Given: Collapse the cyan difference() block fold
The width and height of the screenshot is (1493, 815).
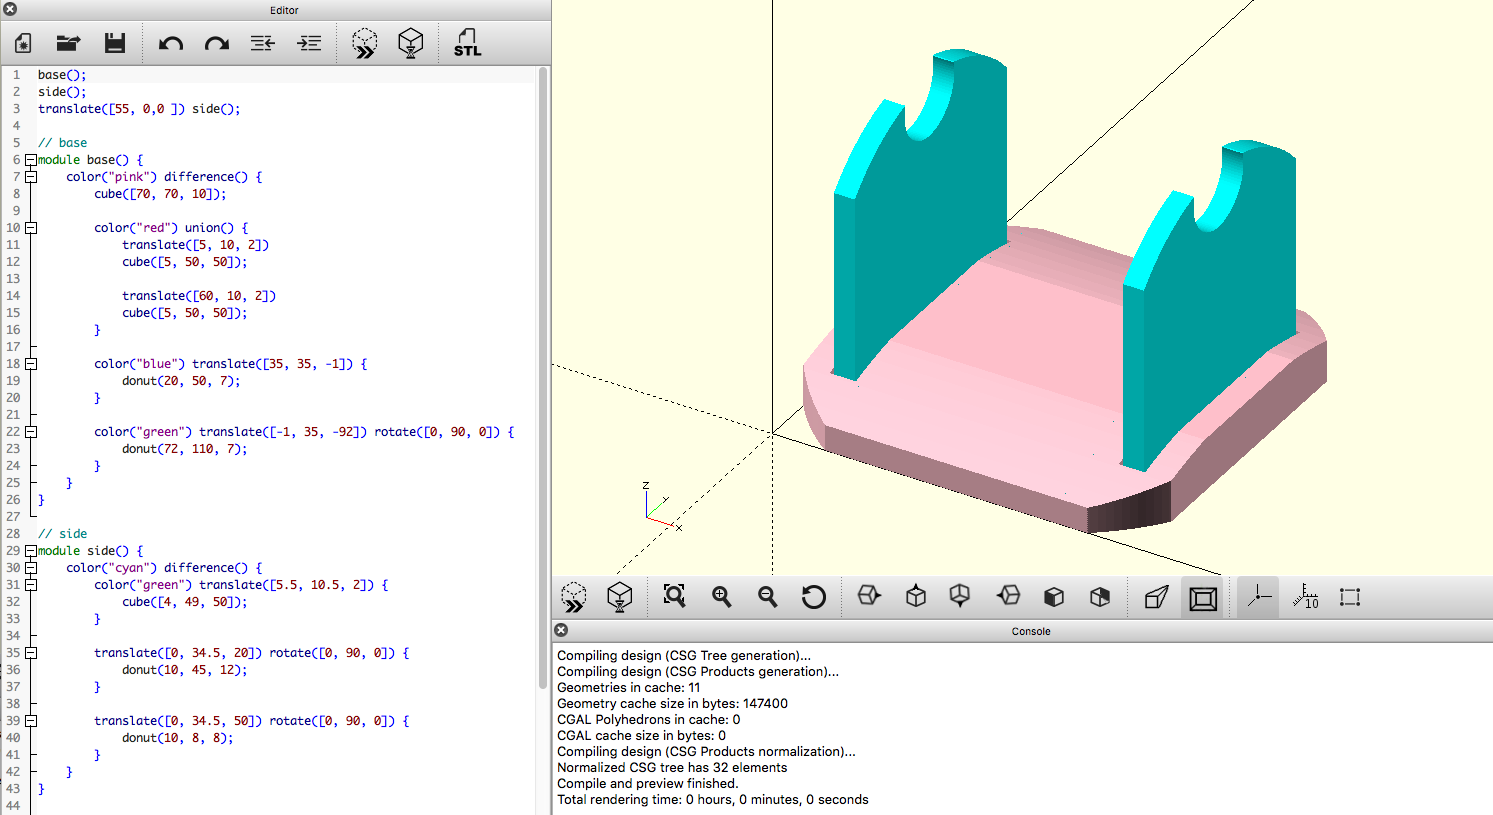Looking at the screenshot, I should point(31,568).
